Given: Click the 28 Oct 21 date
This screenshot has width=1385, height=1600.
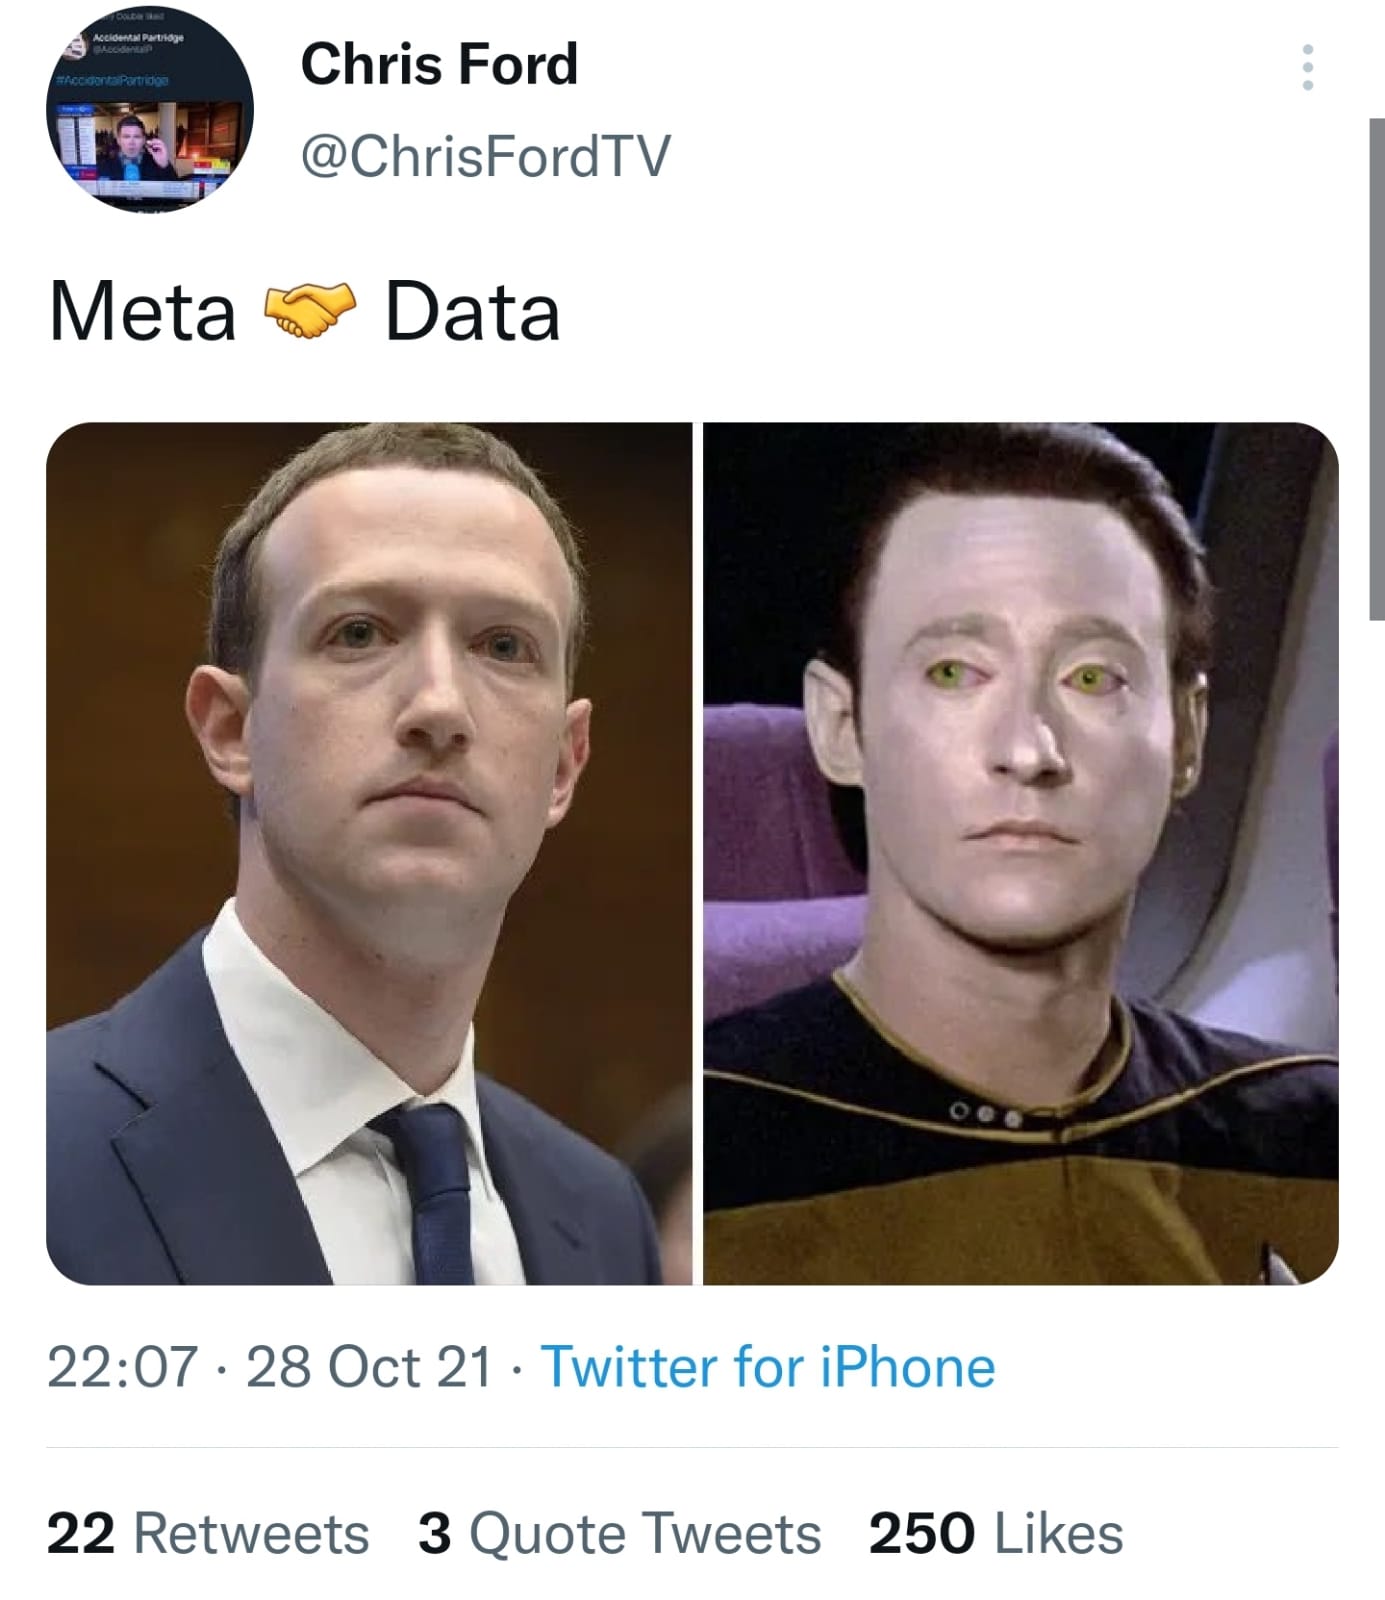Looking at the screenshot, I should click(369, 1367).
